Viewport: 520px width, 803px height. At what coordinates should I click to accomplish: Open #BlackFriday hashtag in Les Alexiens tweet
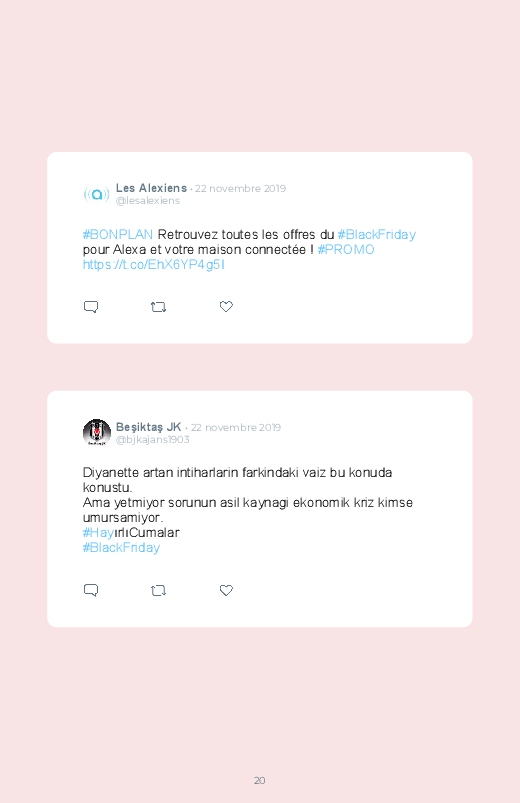coord(377,235)
